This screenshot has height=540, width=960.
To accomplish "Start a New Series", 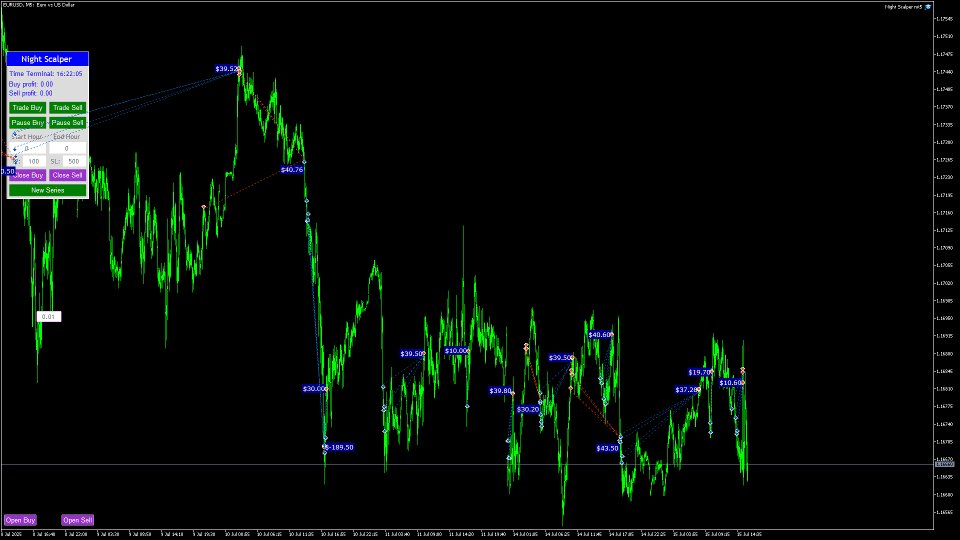I will 48,190.
